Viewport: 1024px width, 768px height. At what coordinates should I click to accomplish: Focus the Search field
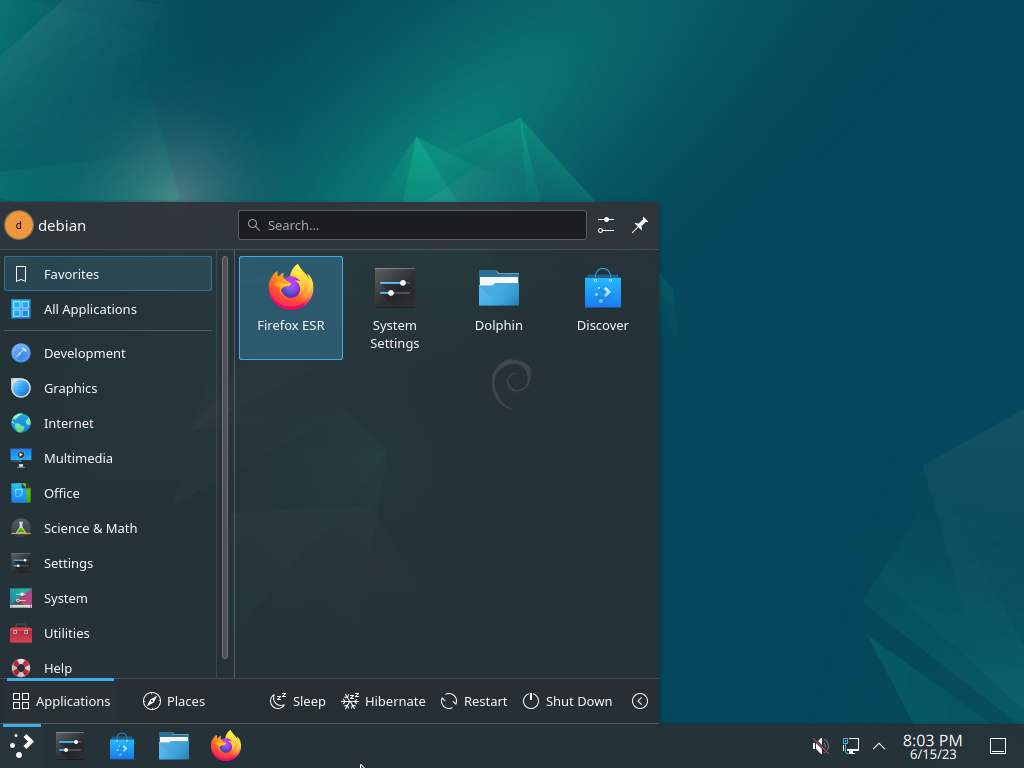[x=412, y=225]
